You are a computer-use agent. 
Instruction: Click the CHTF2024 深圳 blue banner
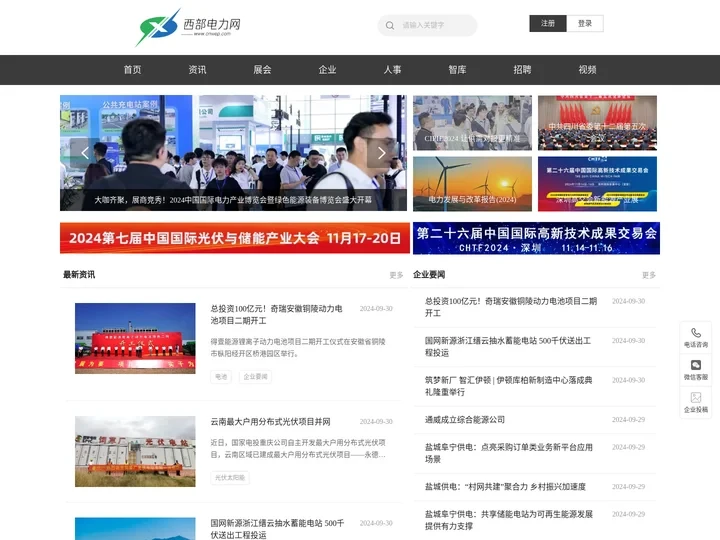(536, 238)
